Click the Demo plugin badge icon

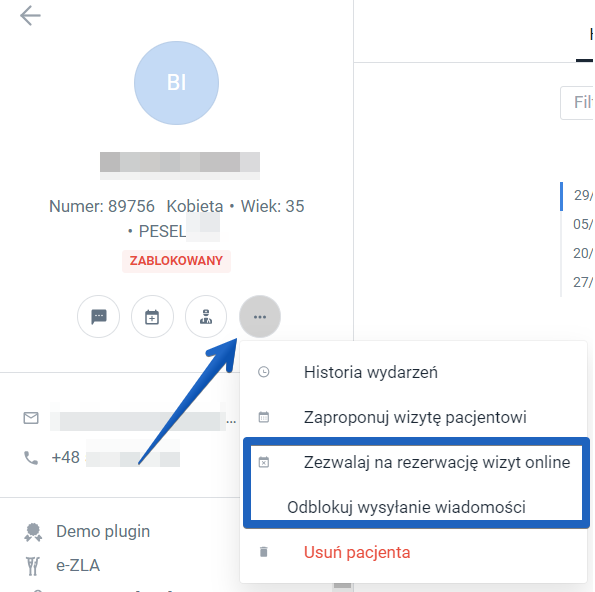click(x=33, y=532)
